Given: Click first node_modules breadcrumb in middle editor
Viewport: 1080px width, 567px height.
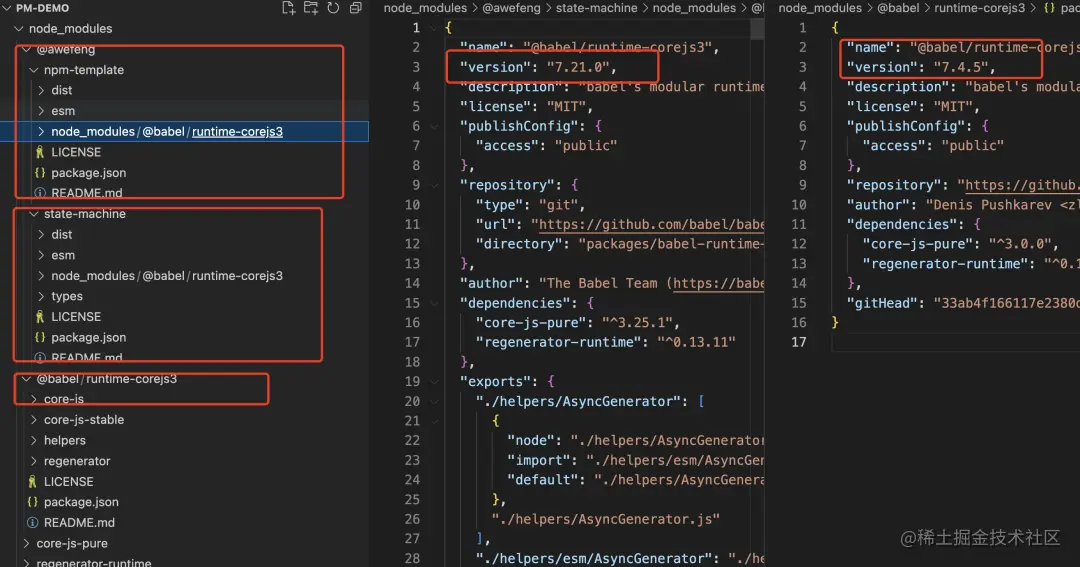Looking at the screenshot, I should [x=425, y=8].
